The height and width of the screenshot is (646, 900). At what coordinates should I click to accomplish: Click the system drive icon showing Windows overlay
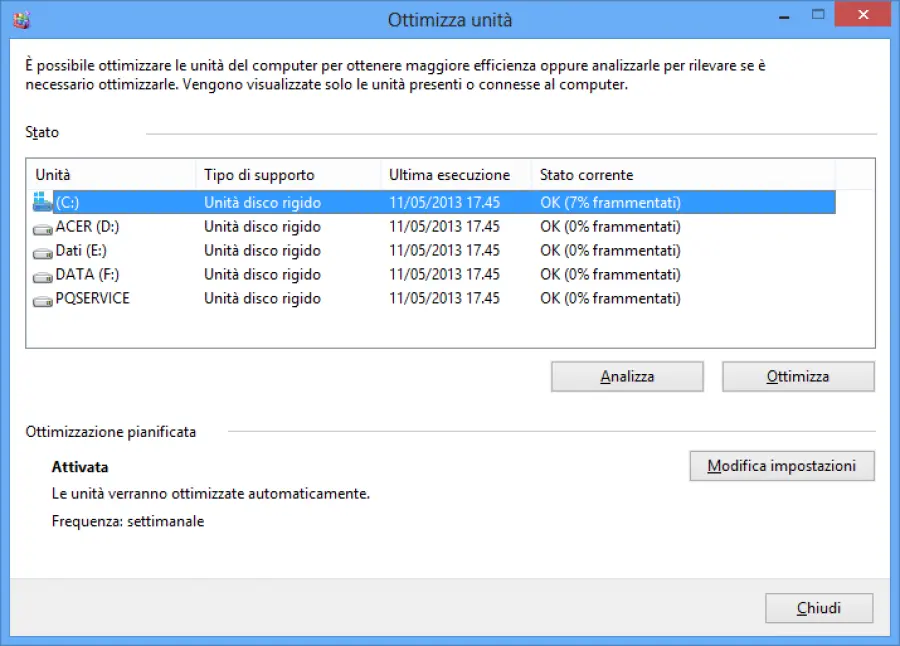point(41,201)
